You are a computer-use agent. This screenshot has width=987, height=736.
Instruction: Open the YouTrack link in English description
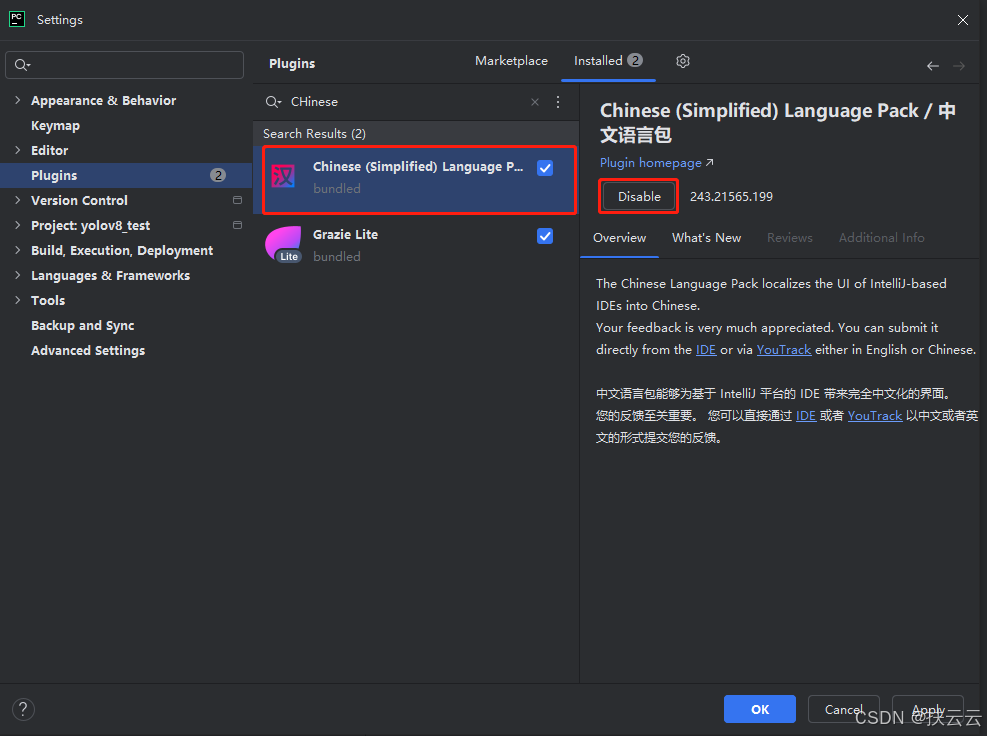[x=784, y=349]
